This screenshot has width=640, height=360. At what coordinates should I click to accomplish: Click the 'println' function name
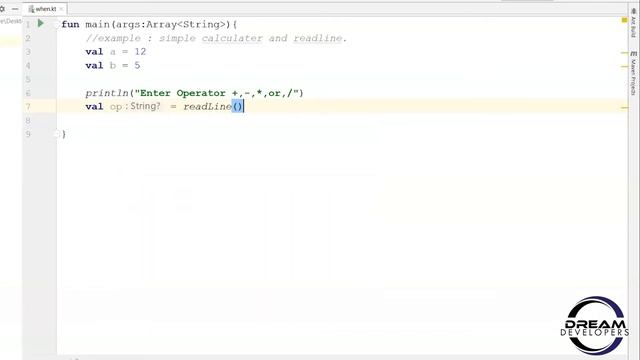(x=107, y=93)
